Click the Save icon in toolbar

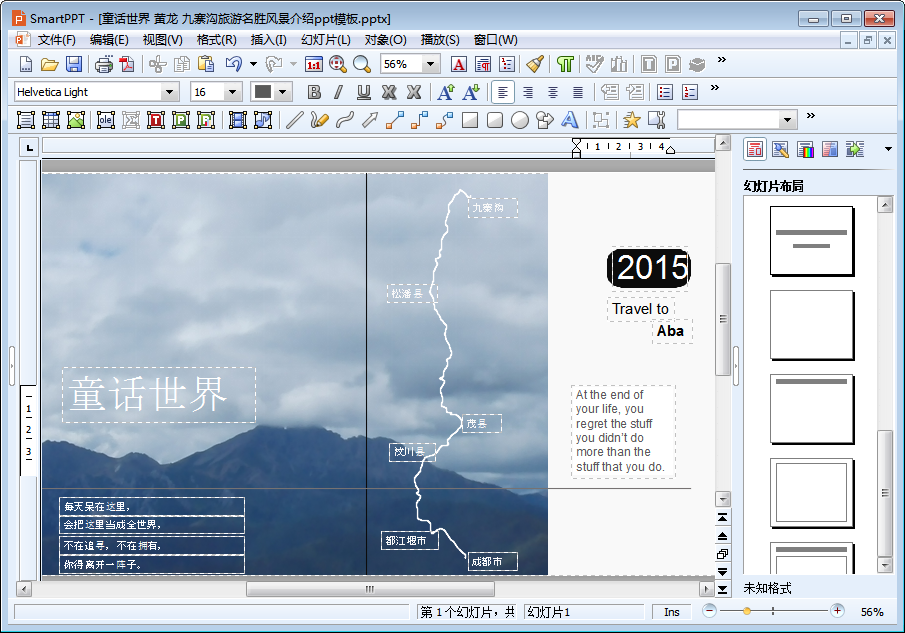[74, 64]
